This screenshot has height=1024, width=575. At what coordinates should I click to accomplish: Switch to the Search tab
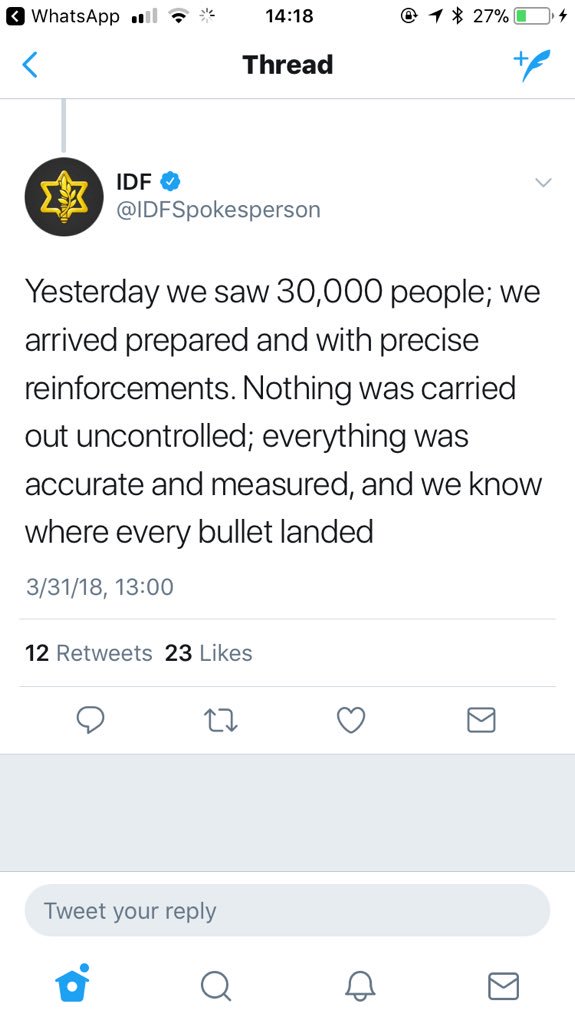216,985
